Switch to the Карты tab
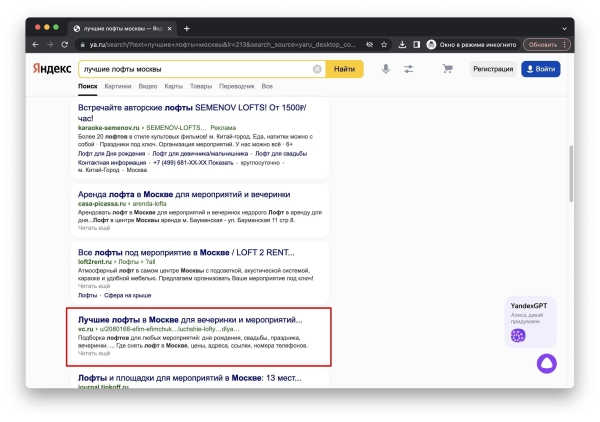 173,86
